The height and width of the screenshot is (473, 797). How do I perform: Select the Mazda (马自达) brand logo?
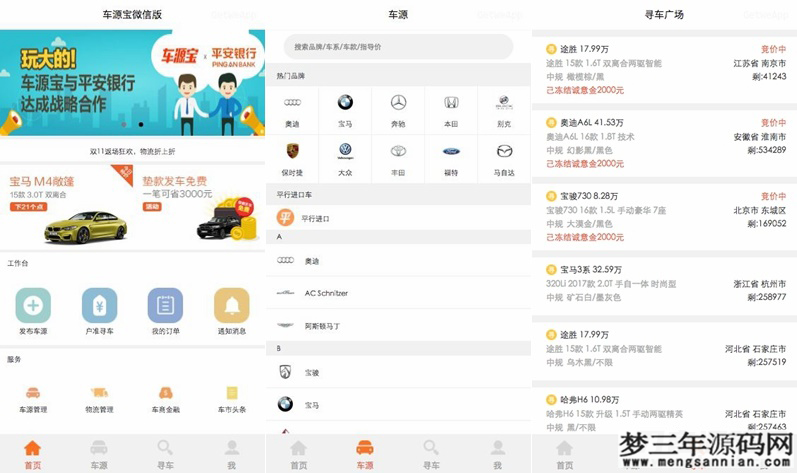point(504,151)
